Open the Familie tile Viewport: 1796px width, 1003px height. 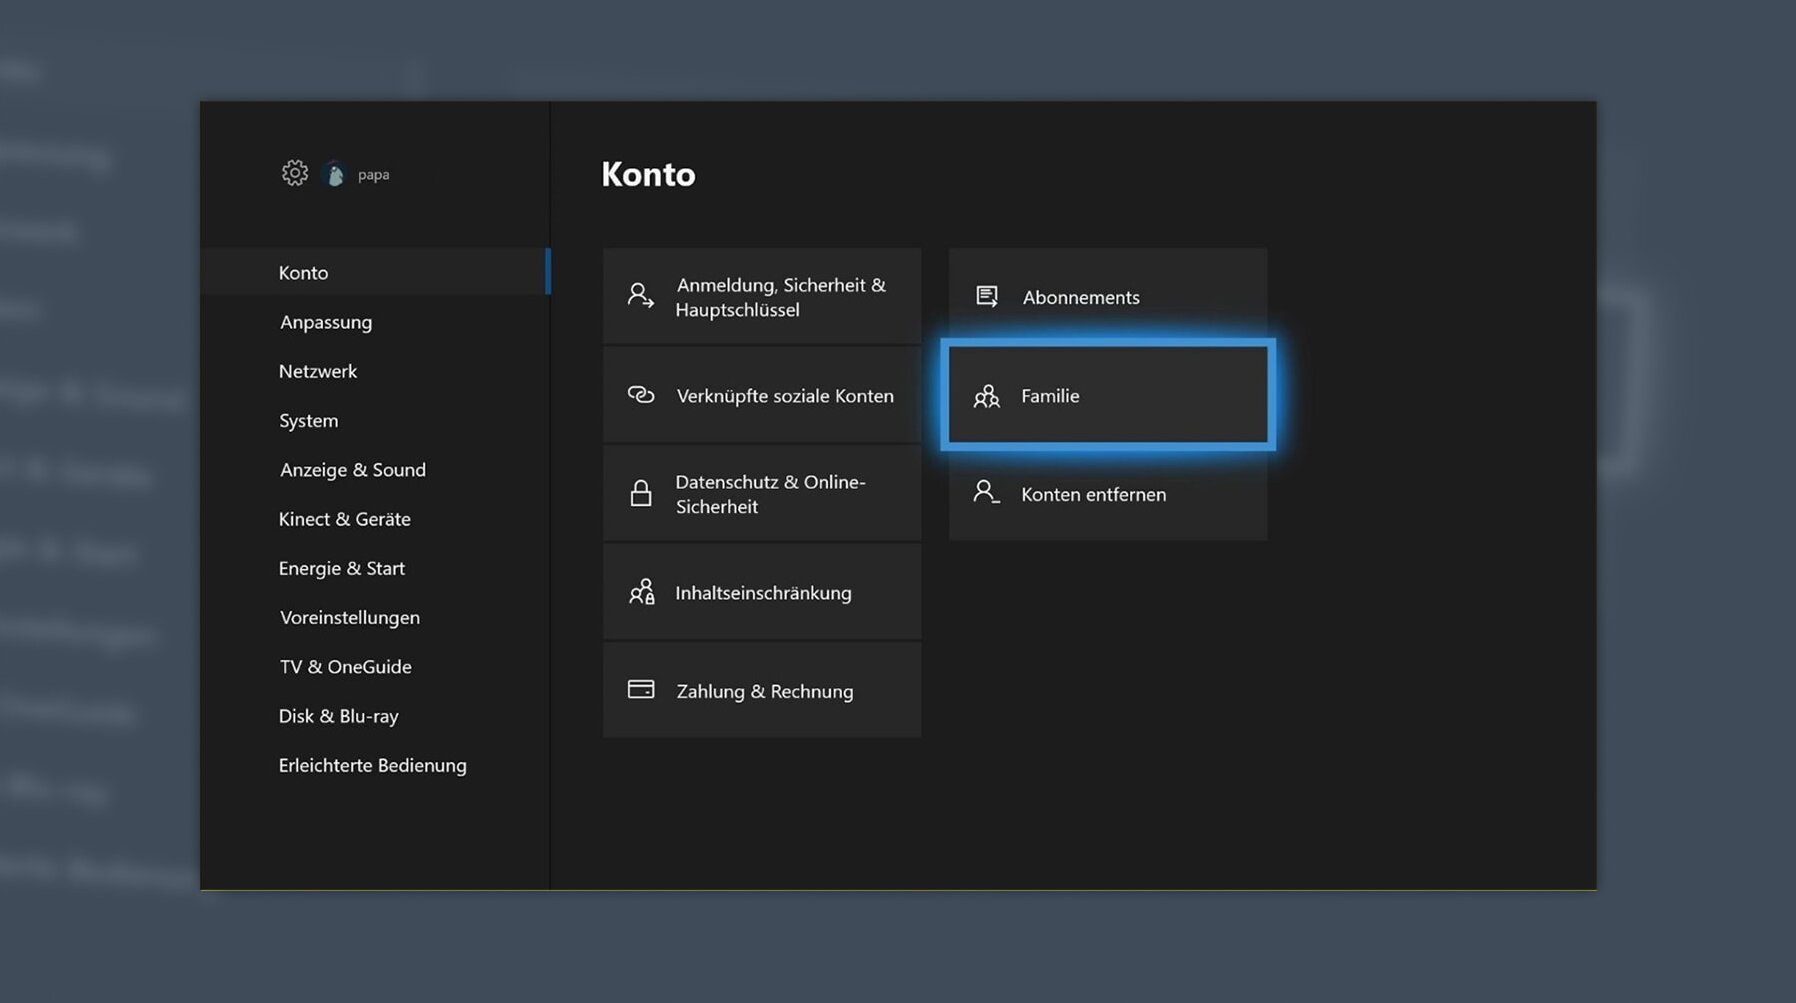point(1107,395)
